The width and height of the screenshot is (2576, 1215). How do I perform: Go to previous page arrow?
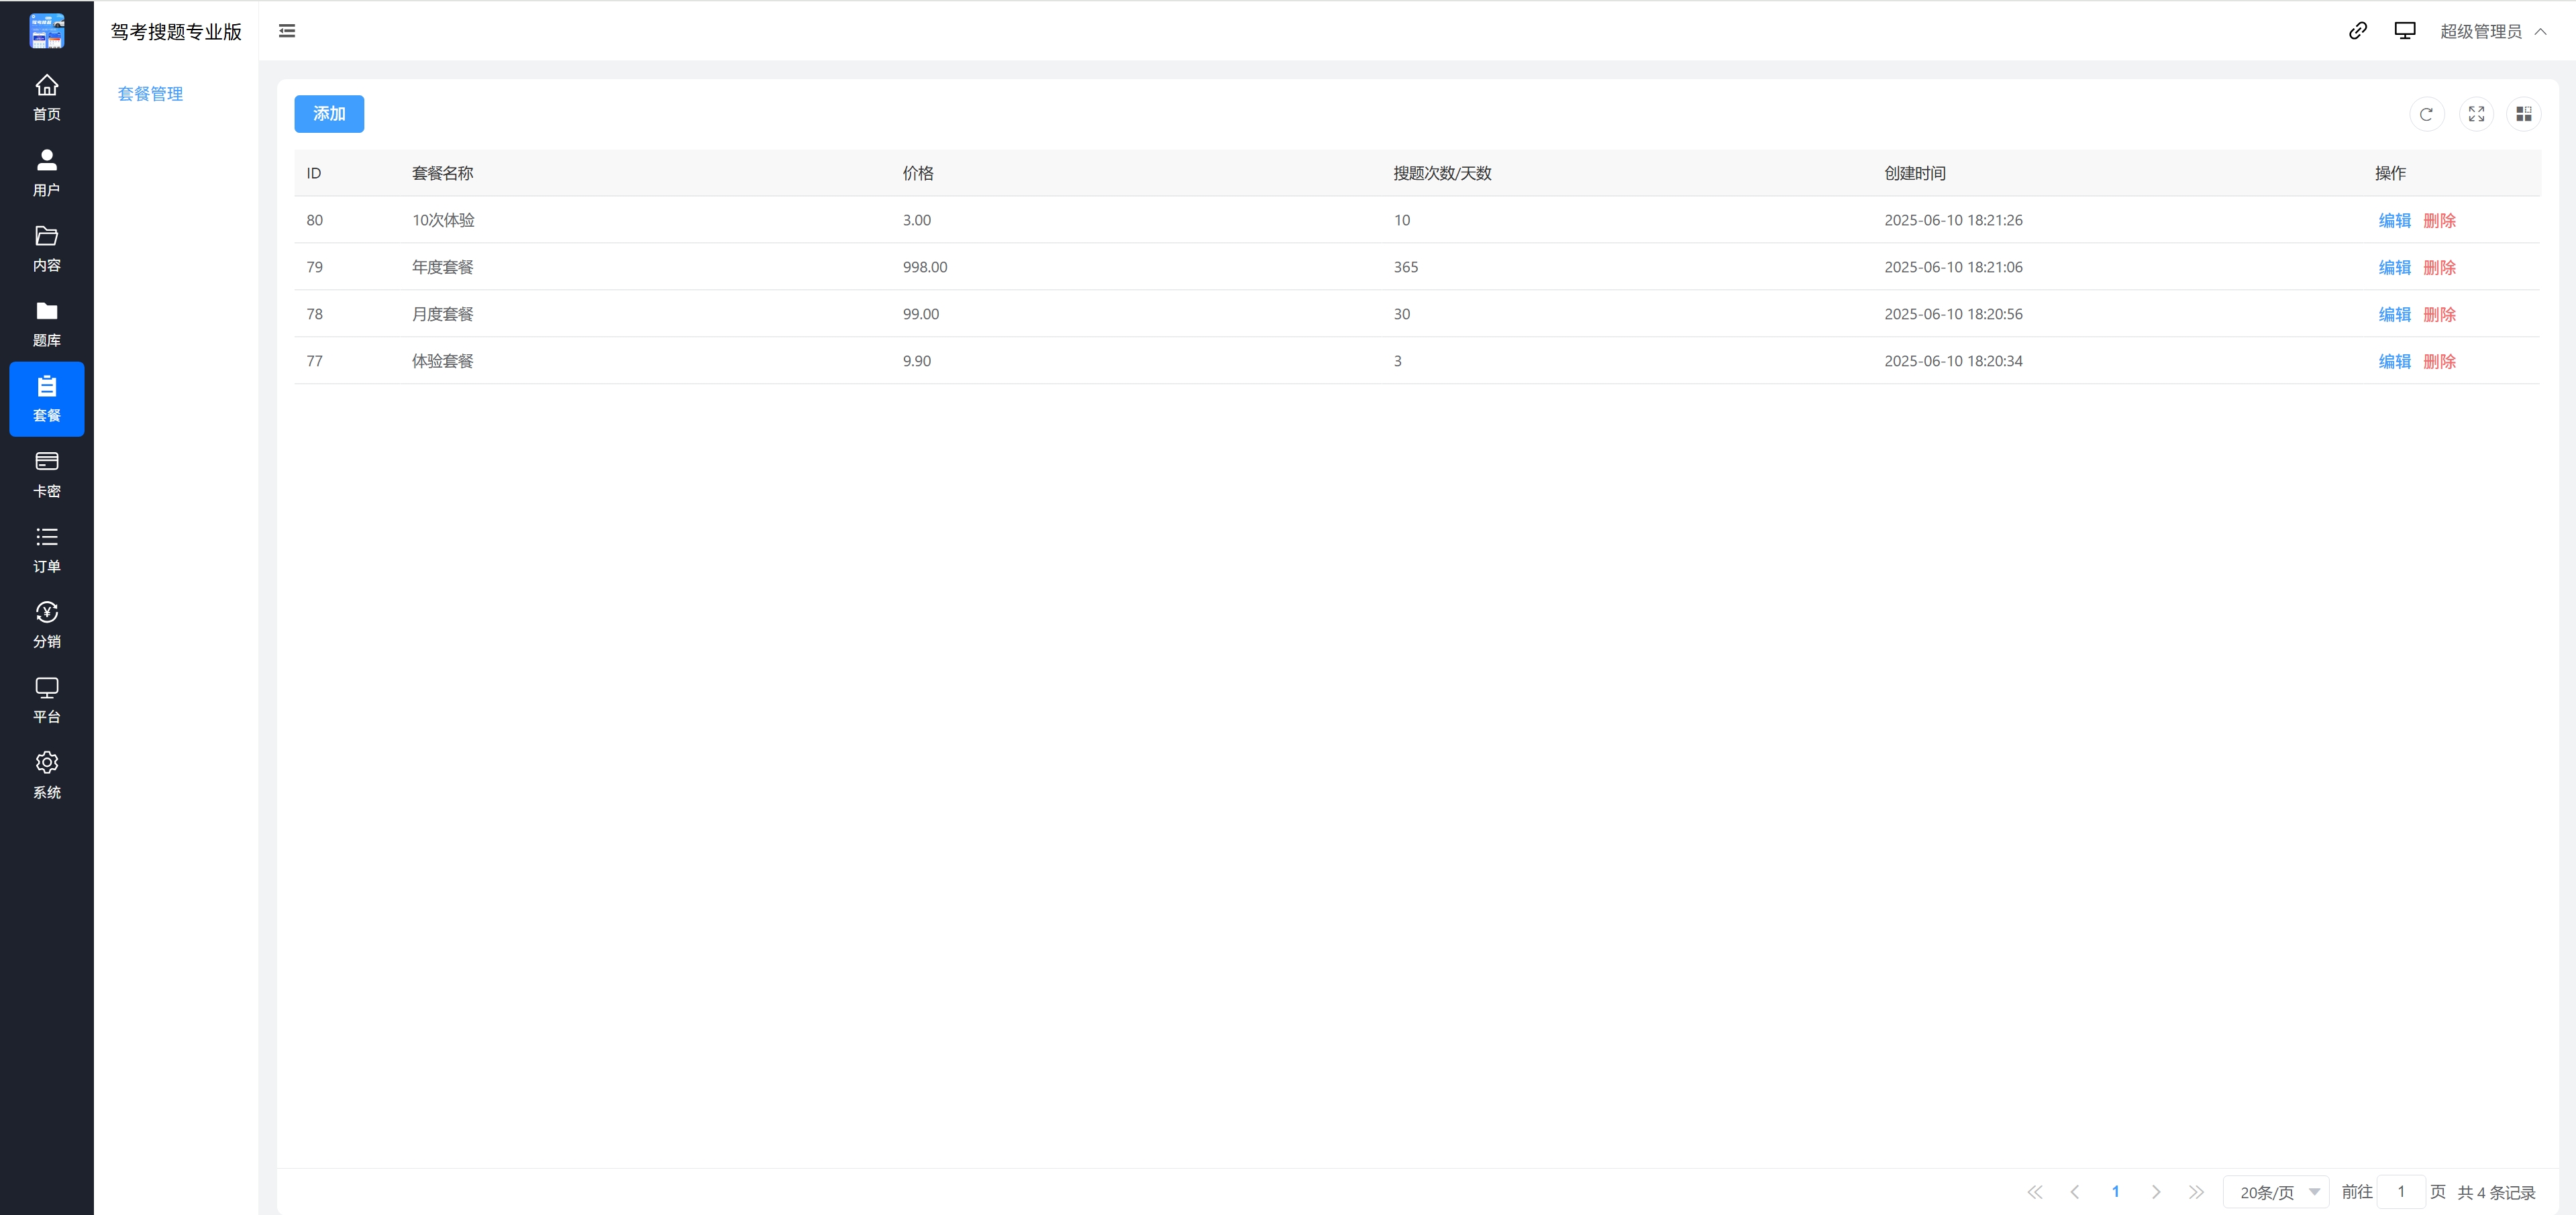pyautogui.click(x=2075, y=1191)
